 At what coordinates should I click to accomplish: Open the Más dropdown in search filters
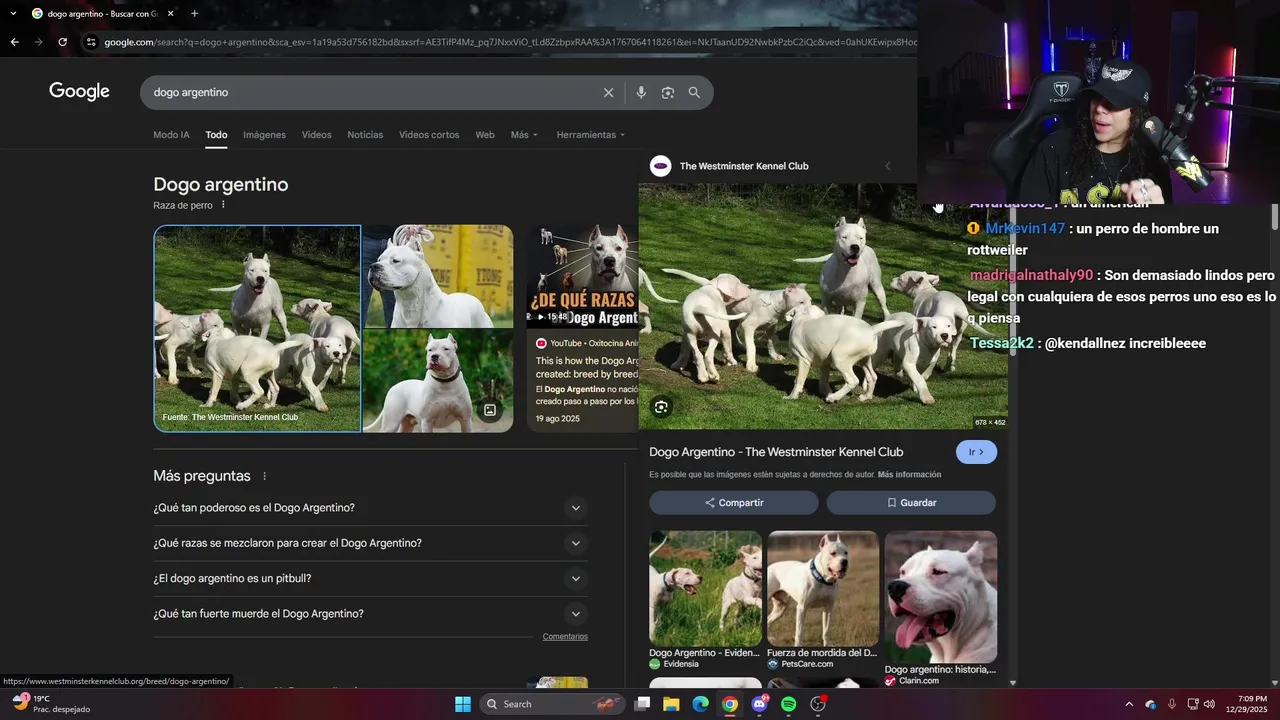click(x=524, y=135)
